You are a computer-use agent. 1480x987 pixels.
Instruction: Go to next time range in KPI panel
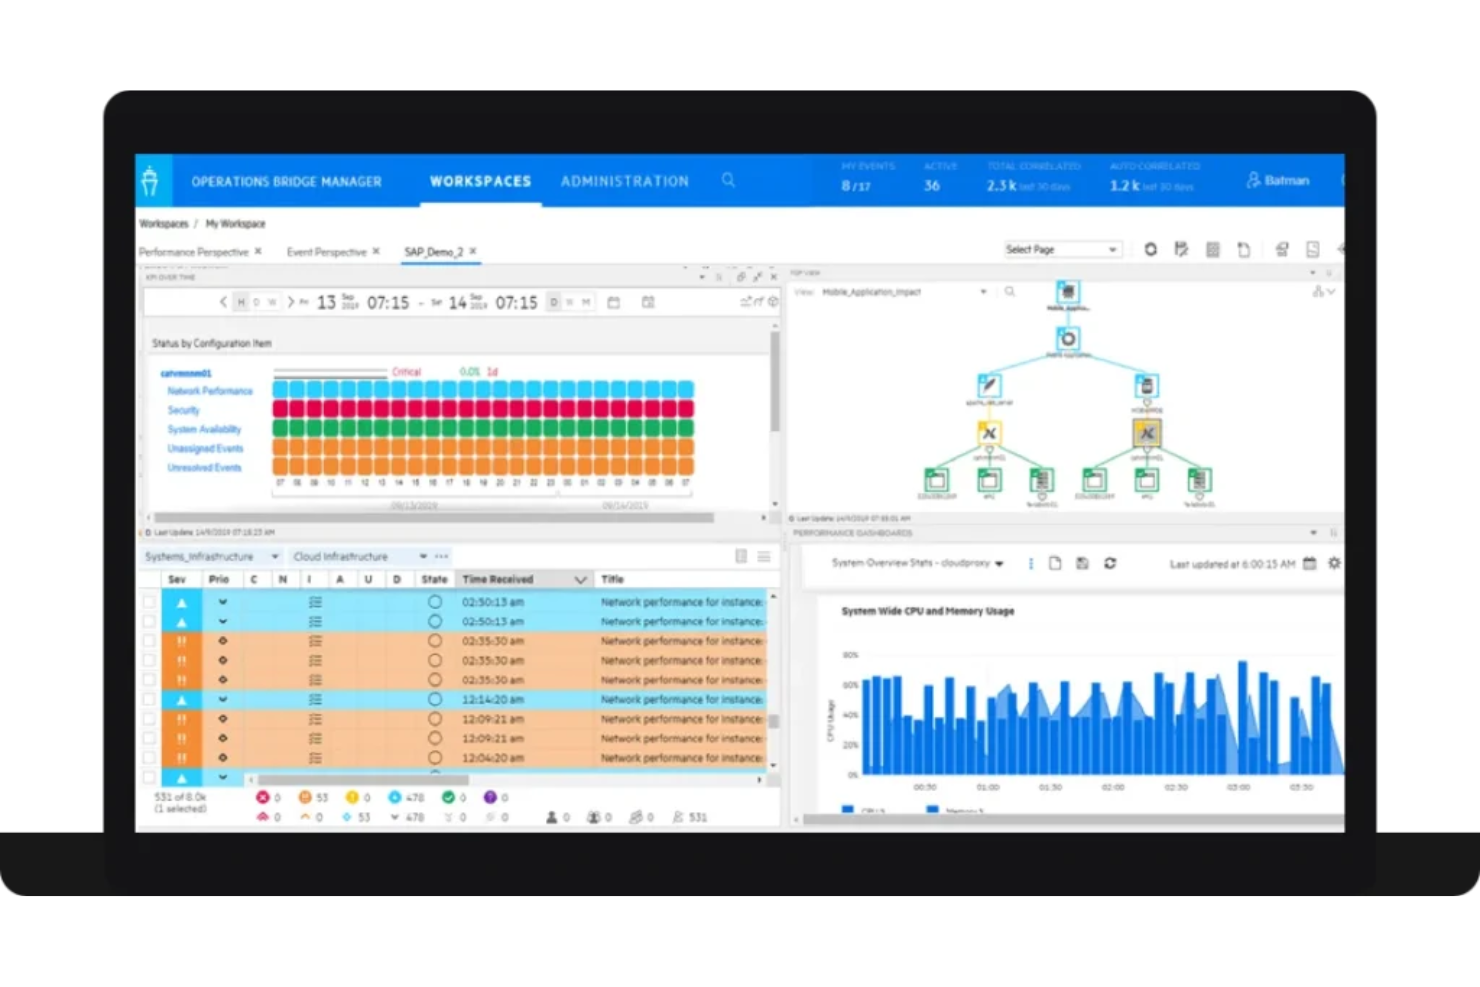pos(291,302)
